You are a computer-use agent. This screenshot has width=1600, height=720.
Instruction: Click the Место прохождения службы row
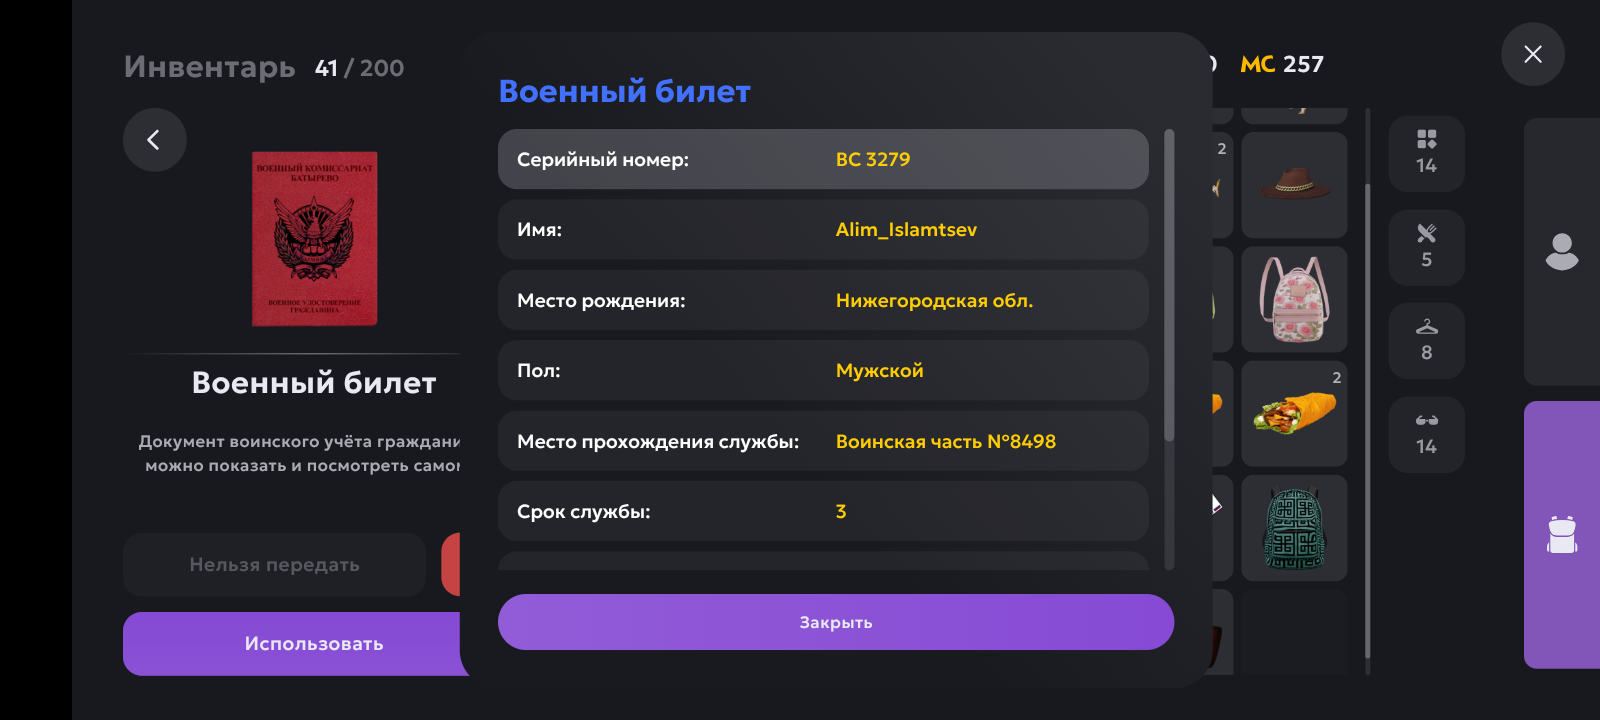(x=823, y=441)
